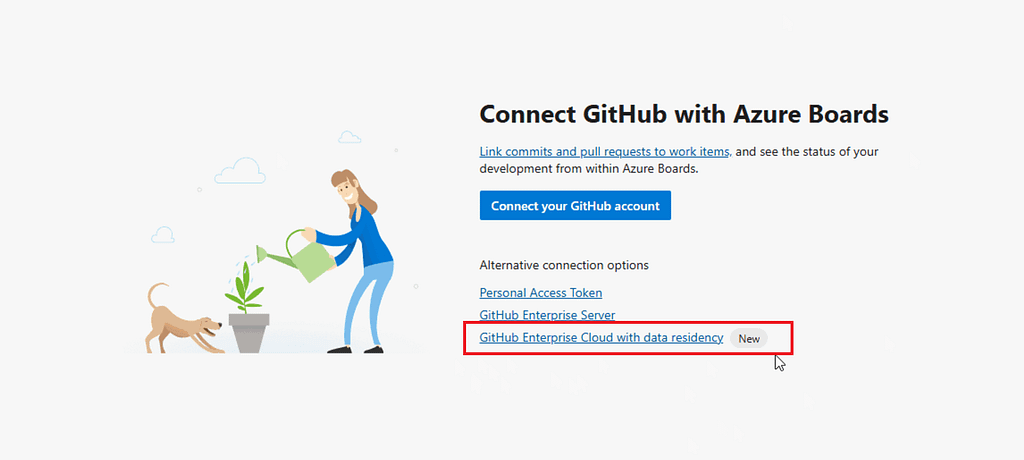Click the dog illustration

tap(181, 326)
